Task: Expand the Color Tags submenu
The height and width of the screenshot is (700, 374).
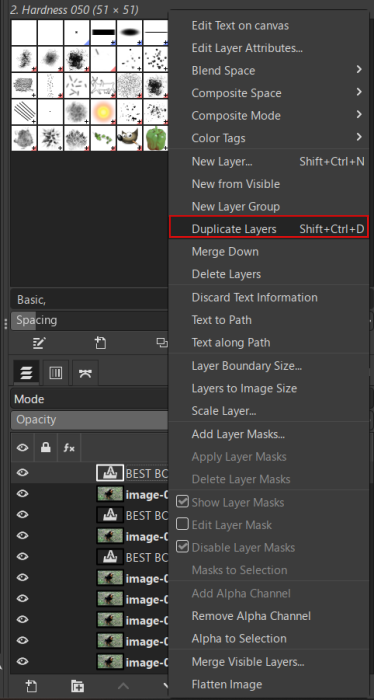Action: pos(269,138)
